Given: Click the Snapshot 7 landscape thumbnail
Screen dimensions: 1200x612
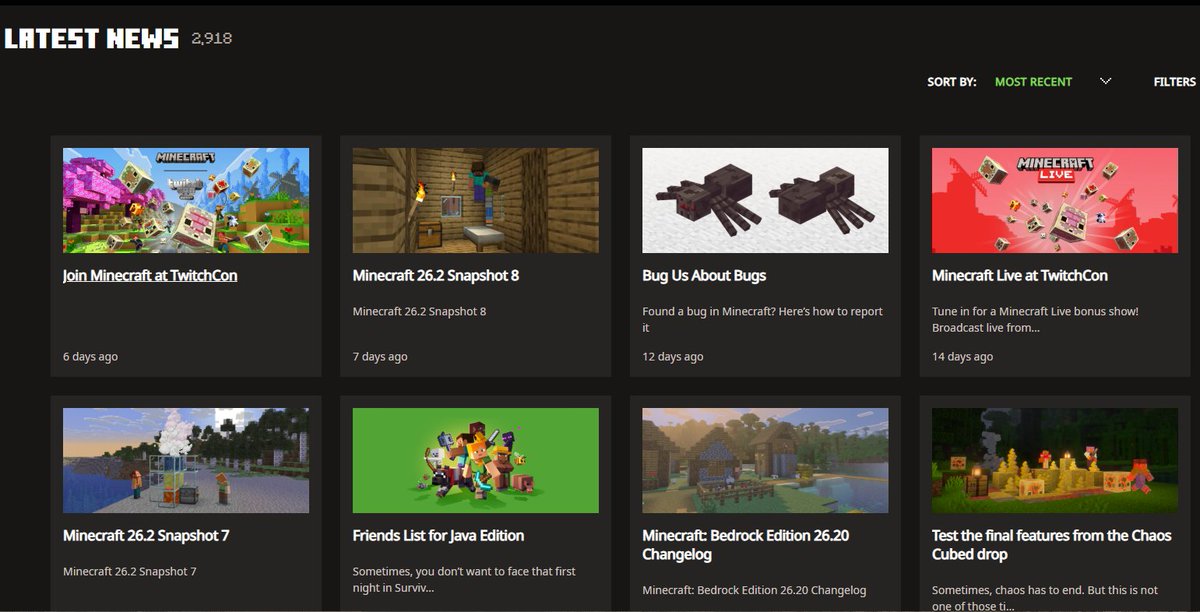Looking at the screenshot, I should pos(186,460).
